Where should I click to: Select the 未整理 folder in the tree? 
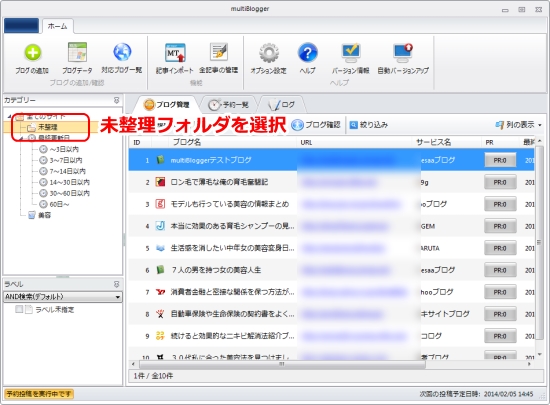pos(47,127)
